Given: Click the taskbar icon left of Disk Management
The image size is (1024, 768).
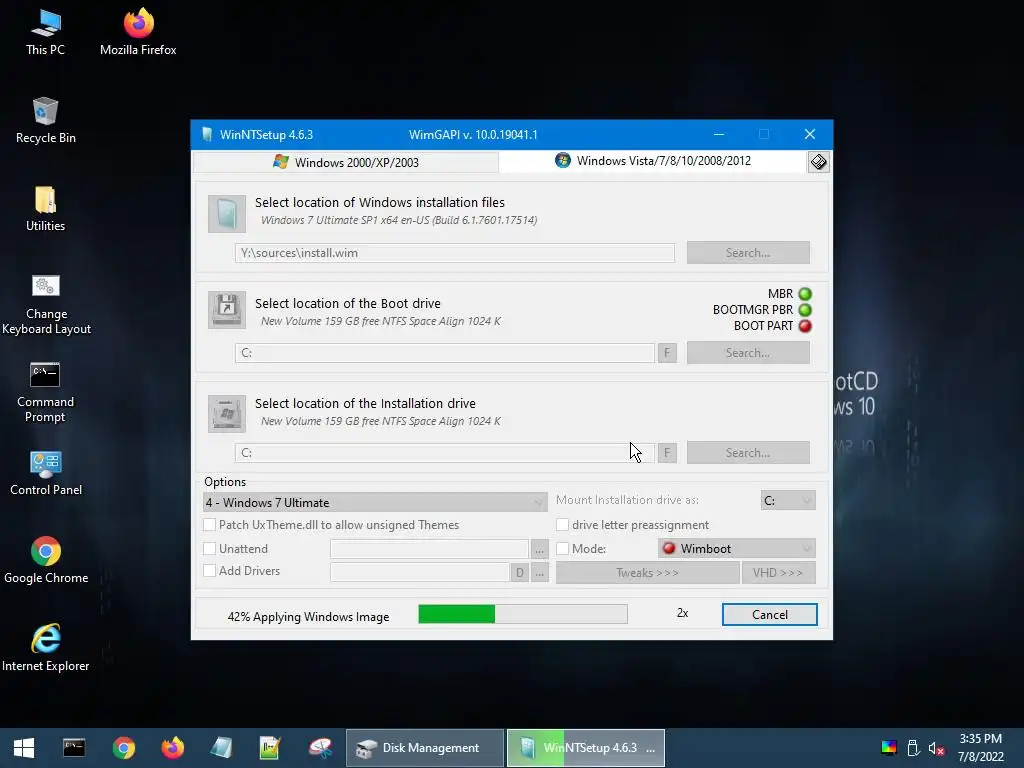Looking at the screenshot, I should (320, 748).
